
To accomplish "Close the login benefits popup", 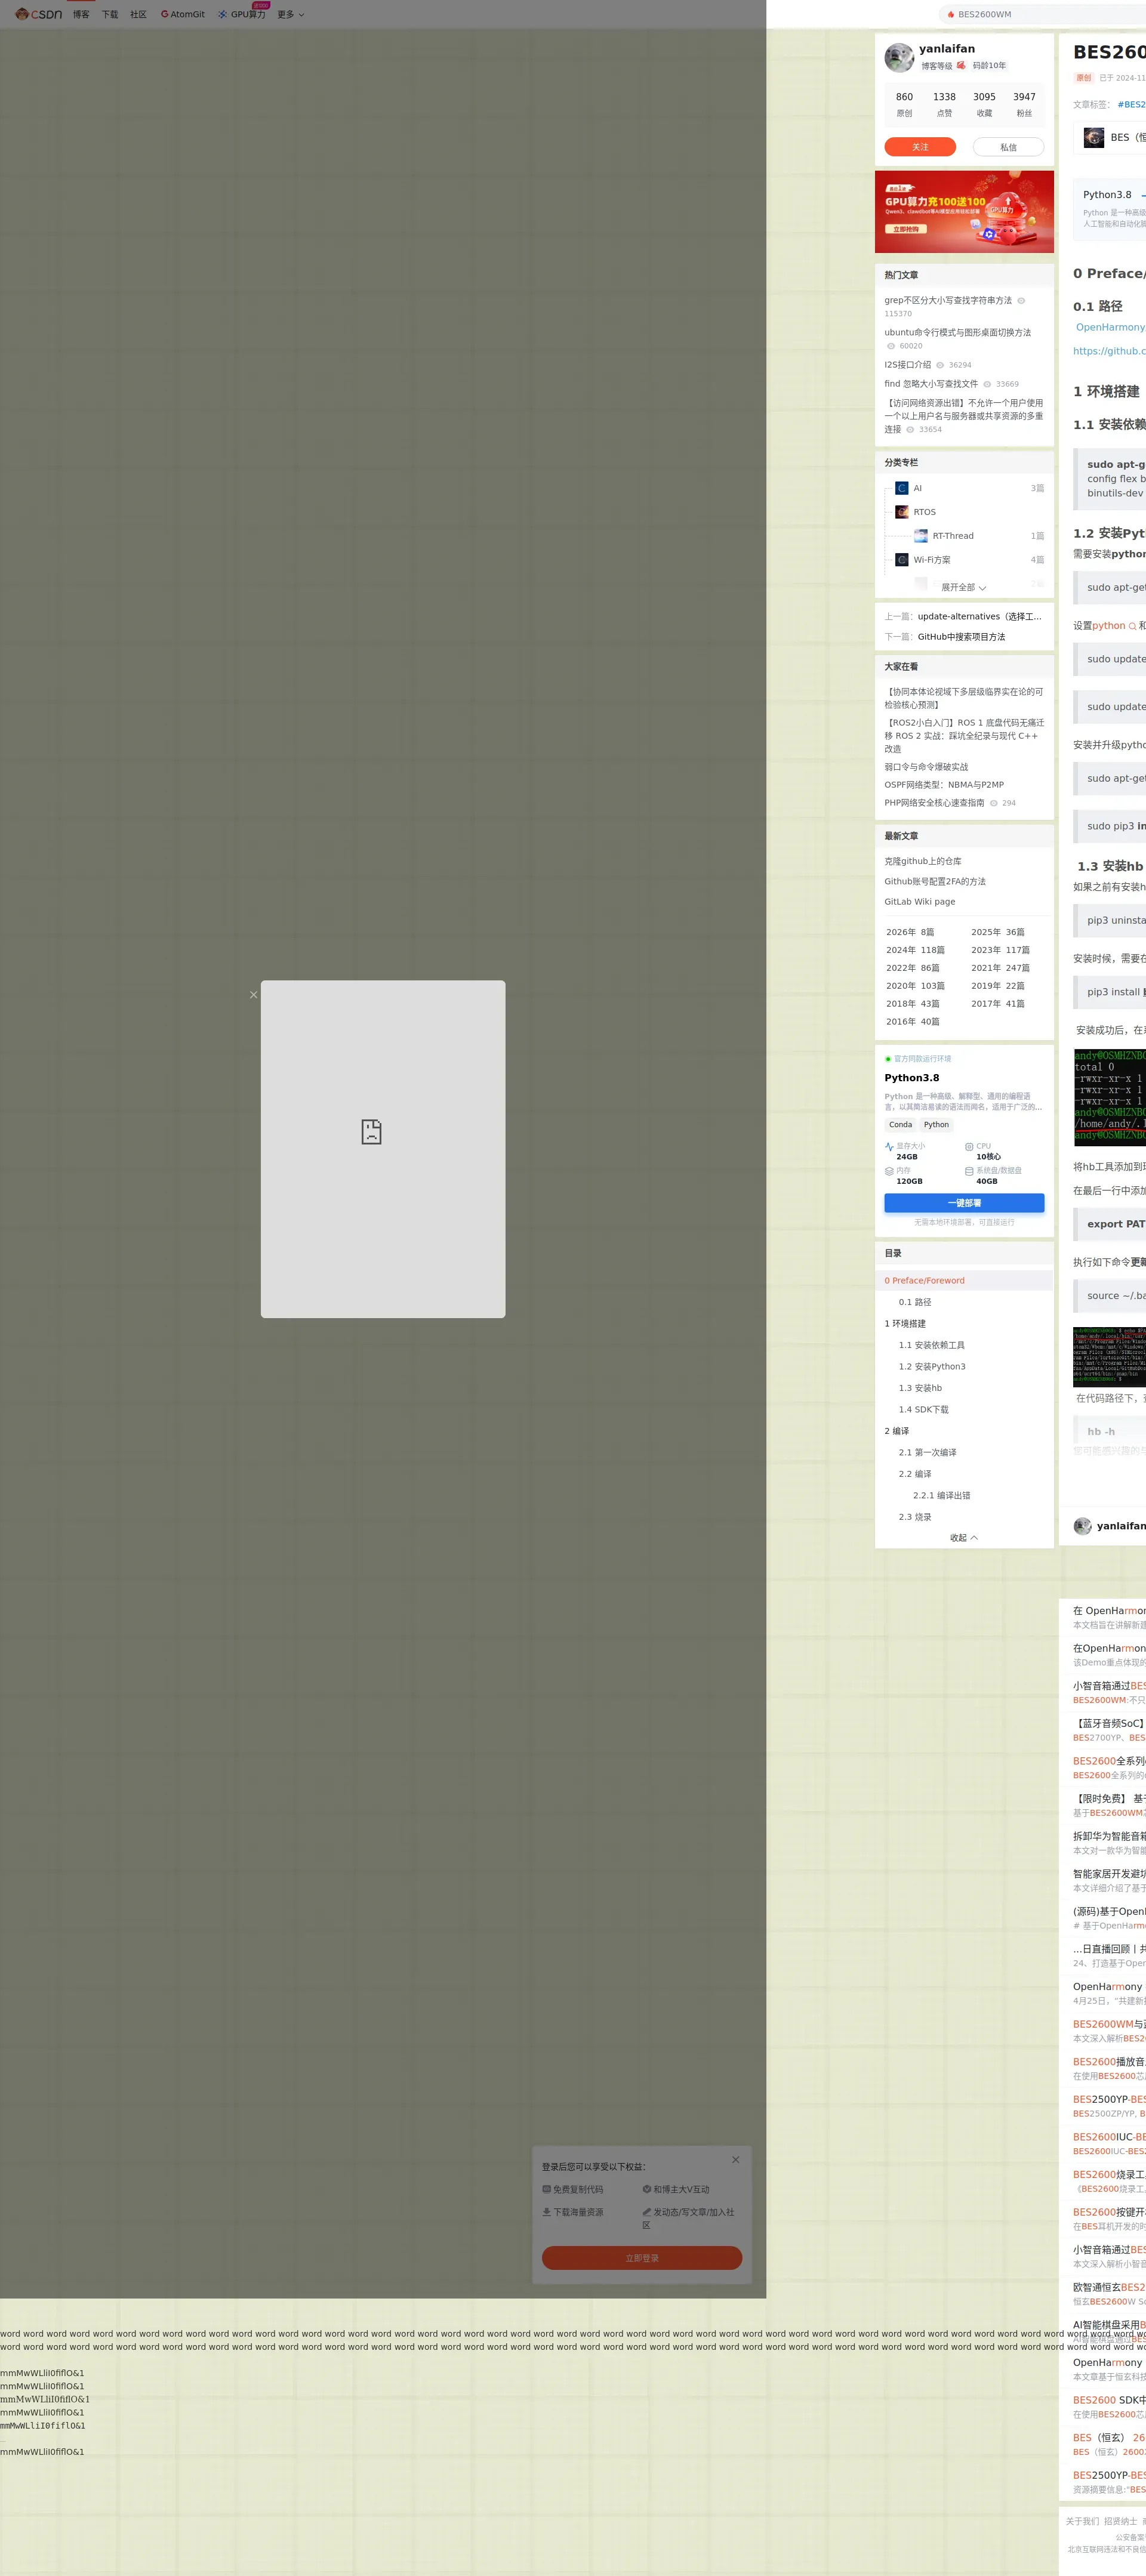I will coord(735,2159).
